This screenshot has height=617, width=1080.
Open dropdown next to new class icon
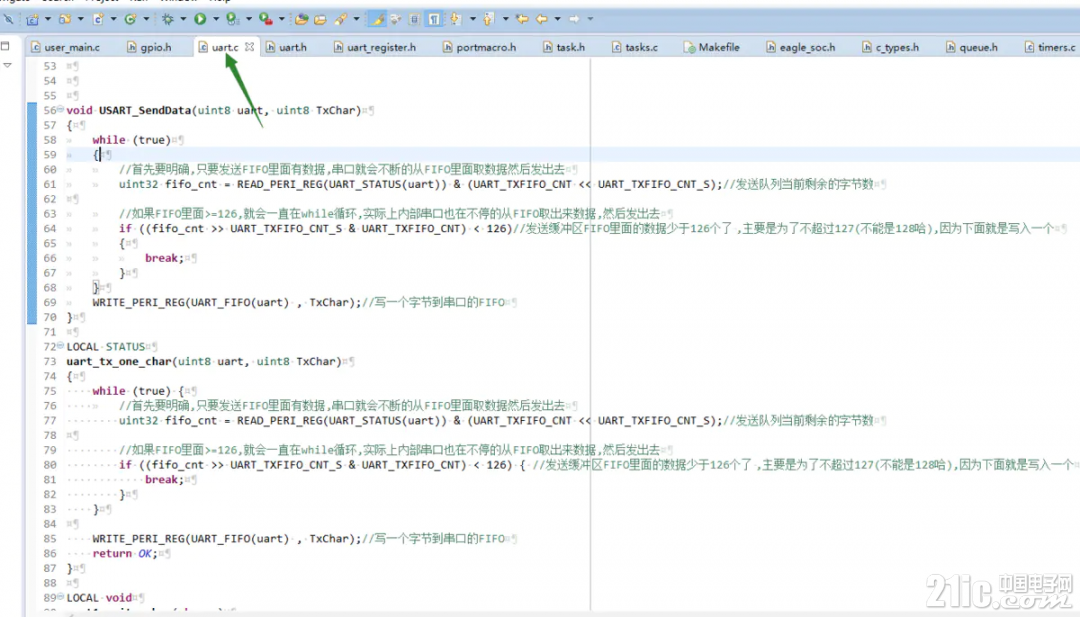[x=146, y=19]
